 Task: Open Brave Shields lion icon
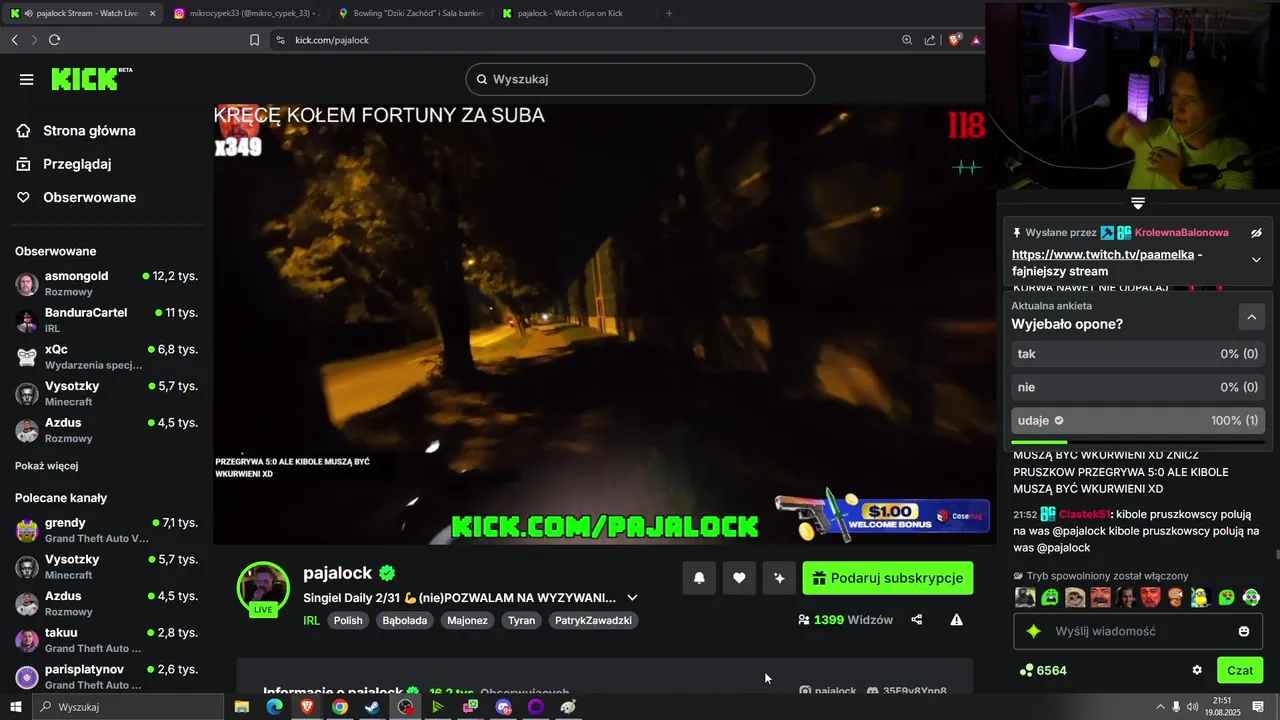click(x=954, y=40)
